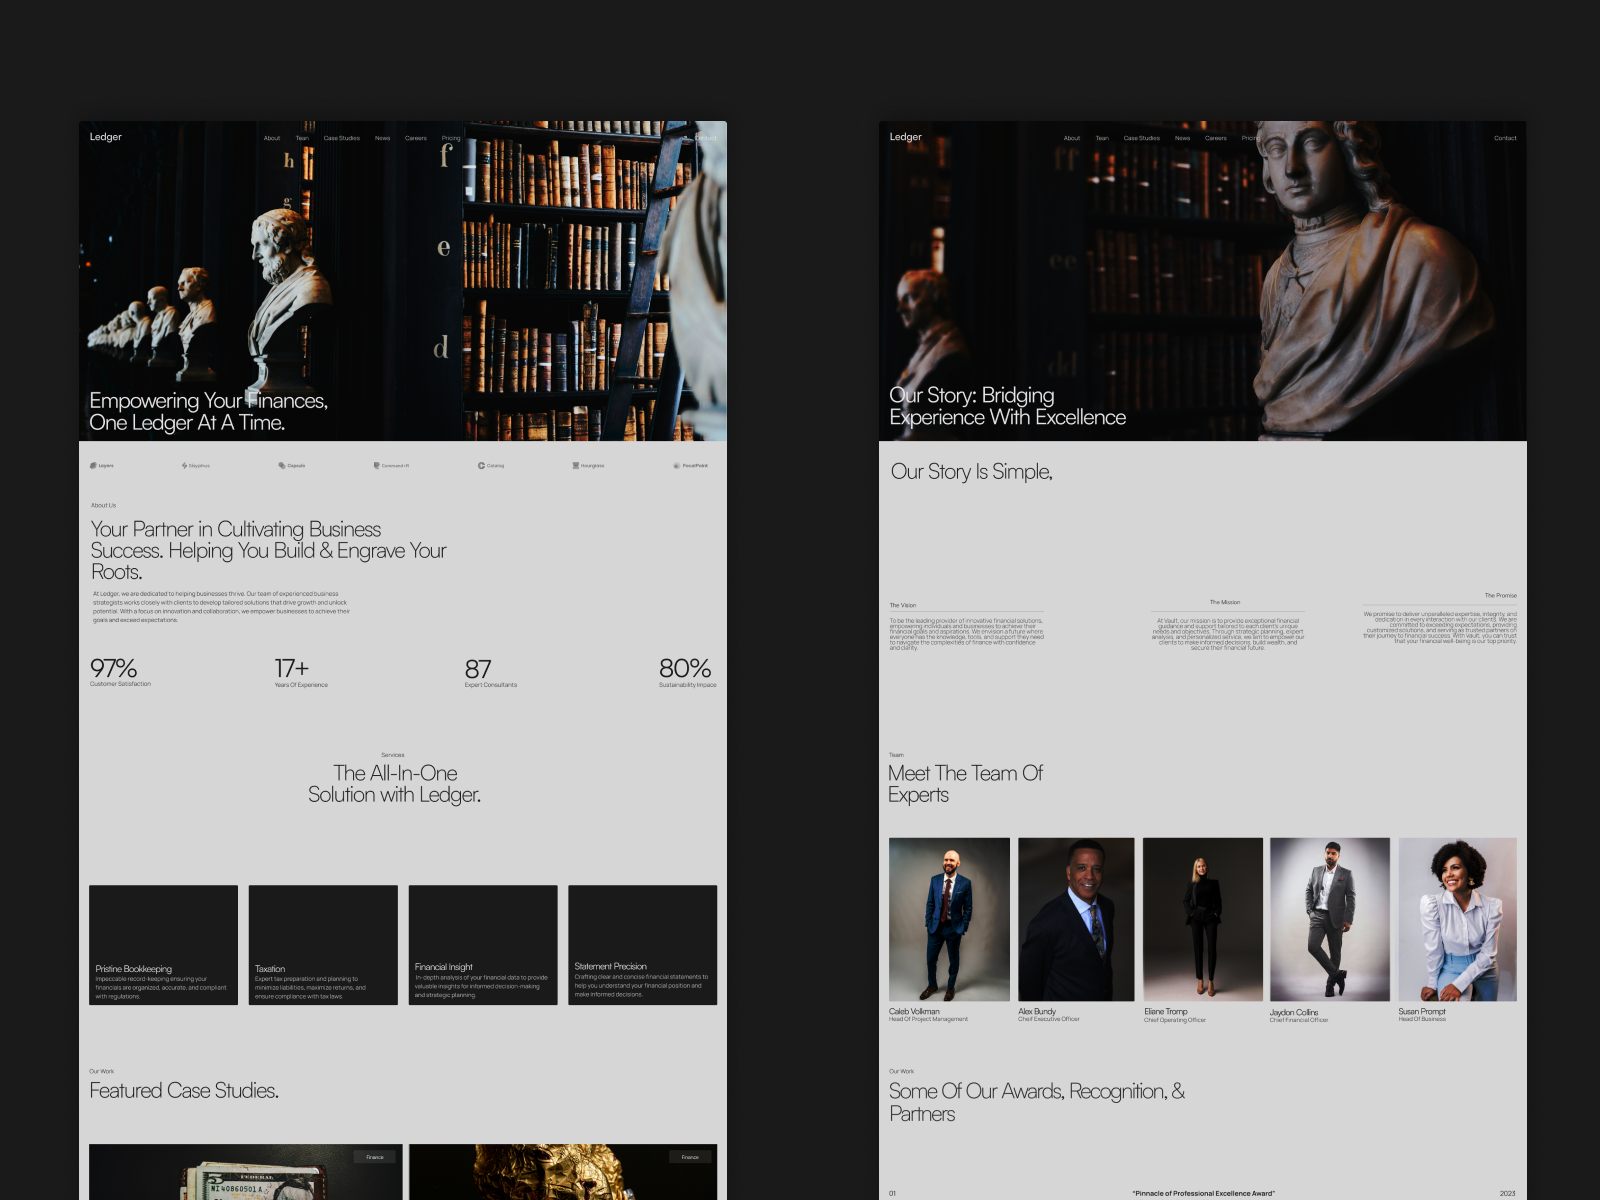Click the FocalPoint partner logo
The height and width of the screenshot is (1200, 1600).
(690, 465)
